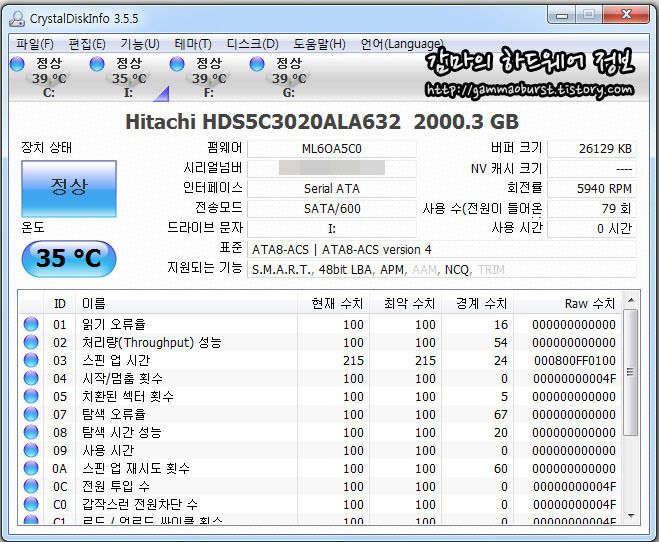Click rotation rate field 5940 RPM
Image resolution: width=659 pixels, height=542 pixels.
coord(592,189)
